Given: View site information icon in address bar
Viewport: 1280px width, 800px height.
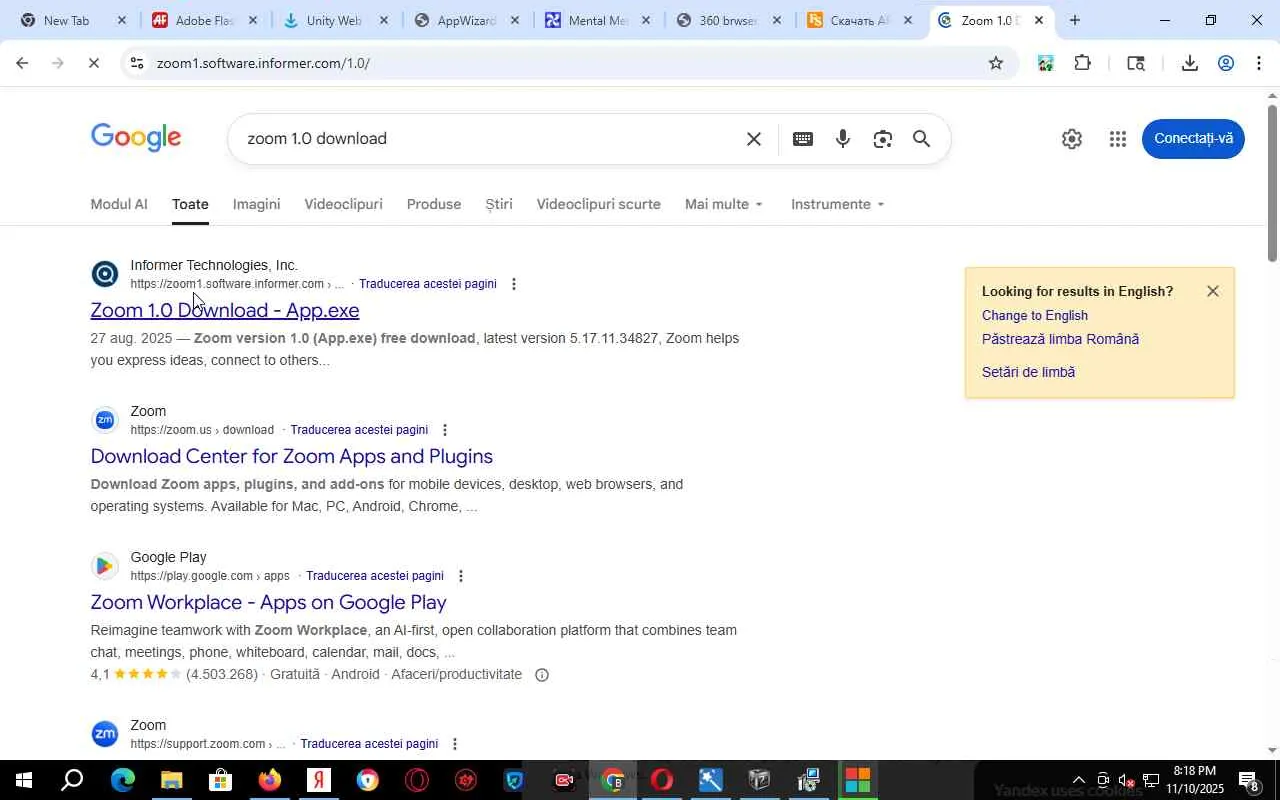Looking at the screenshot, I should point(137,63).
